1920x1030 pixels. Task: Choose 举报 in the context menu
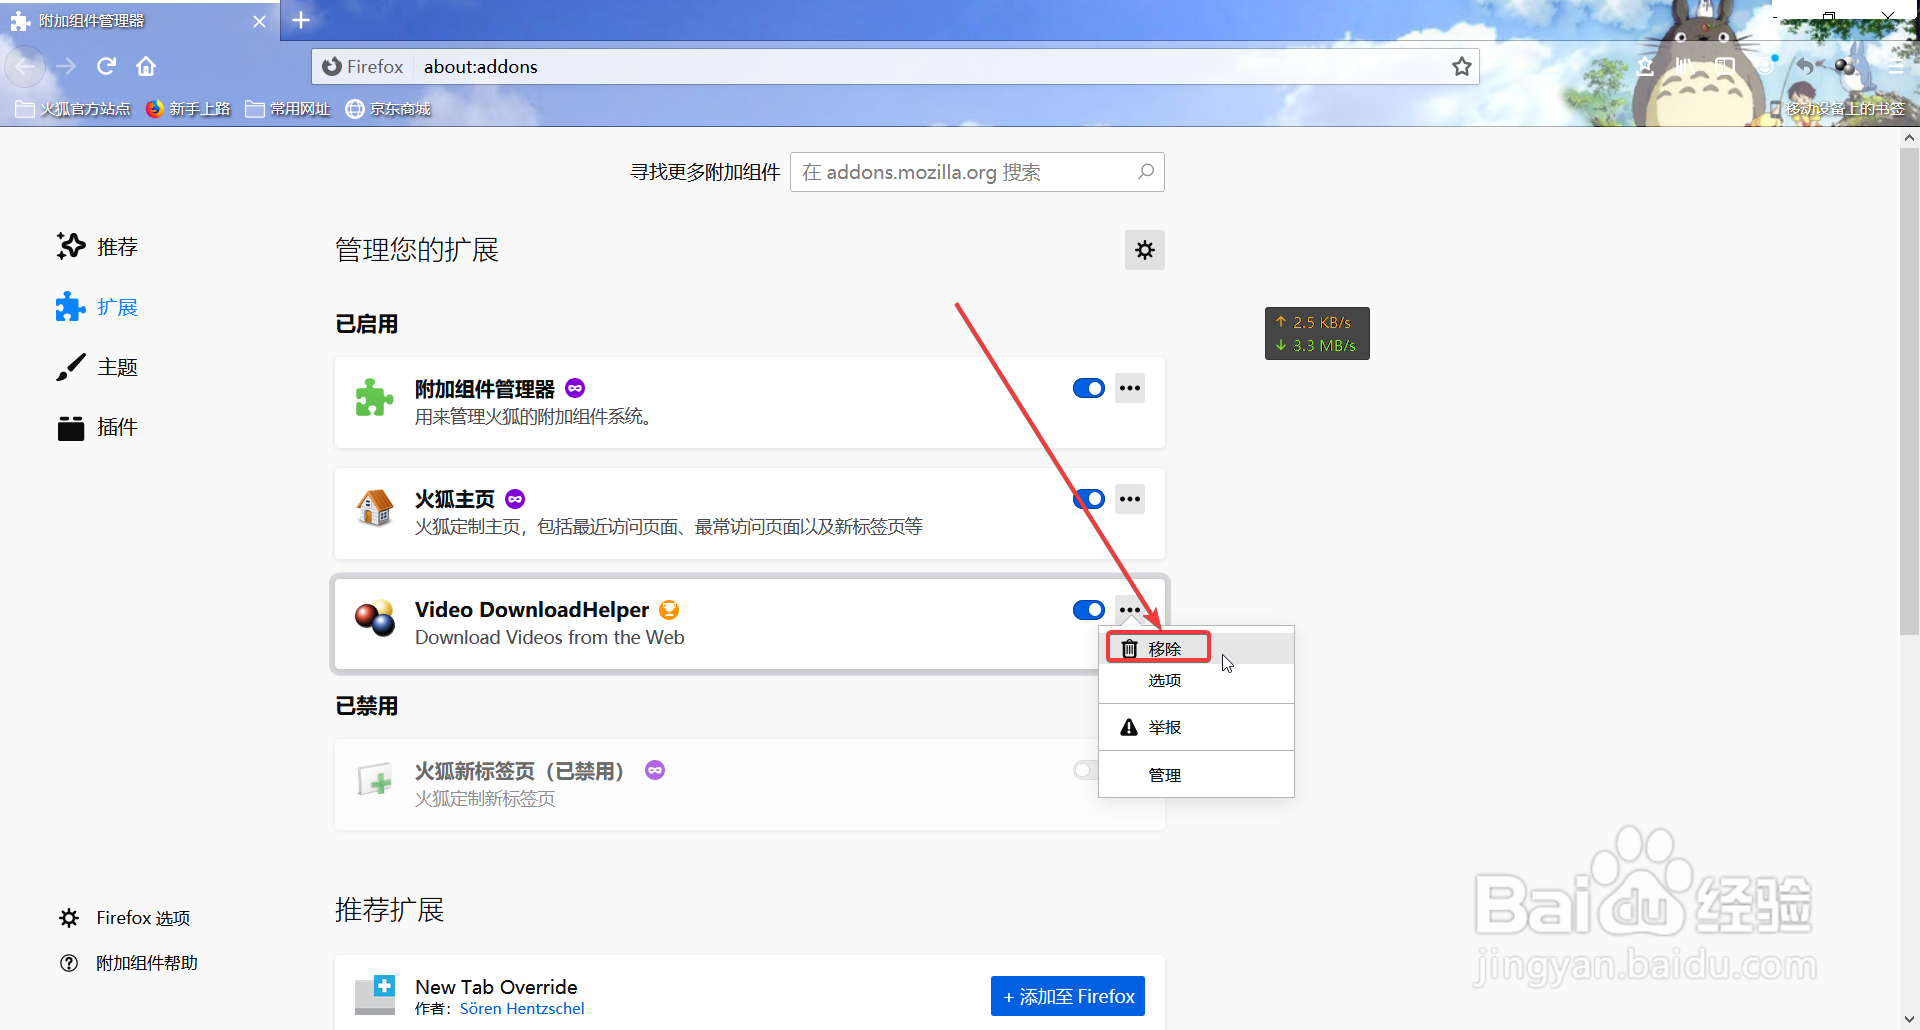coord(1196,727)
